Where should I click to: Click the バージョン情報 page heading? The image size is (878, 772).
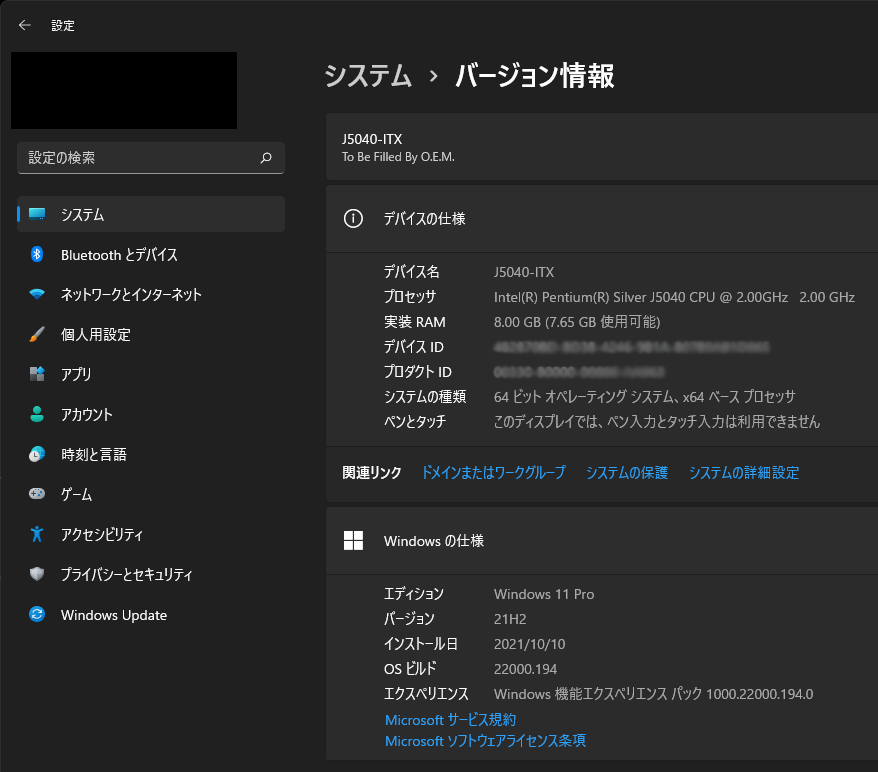tap(535, 76)
